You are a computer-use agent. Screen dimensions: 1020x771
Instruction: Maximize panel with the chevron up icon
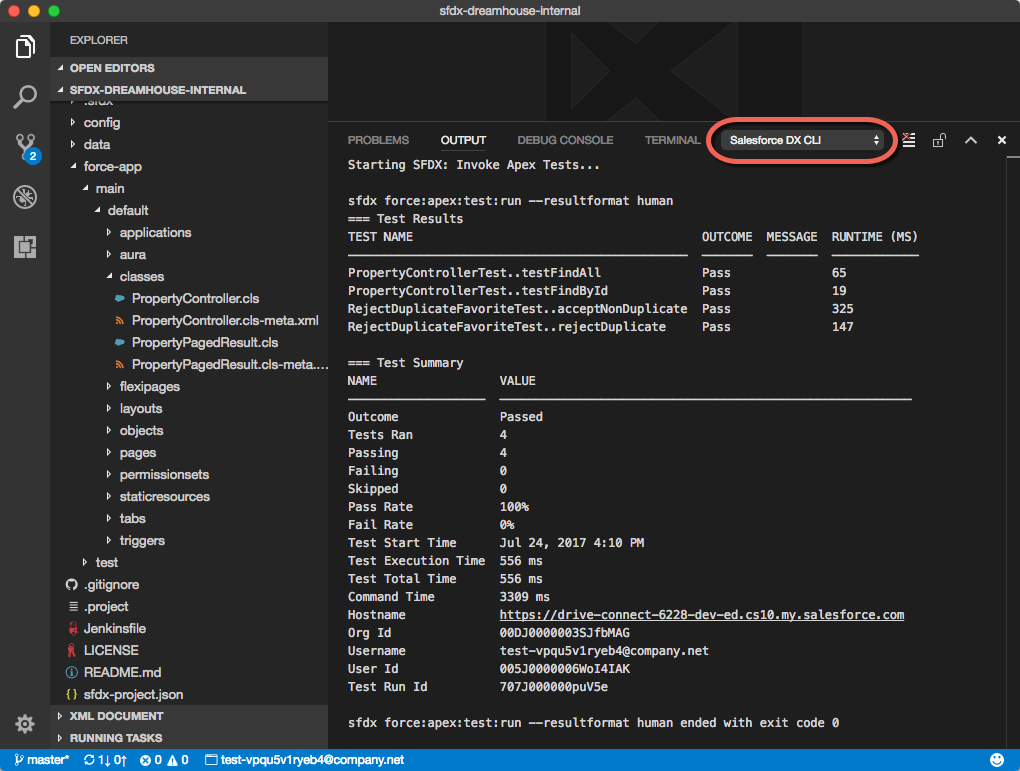(x=970, y=141)
